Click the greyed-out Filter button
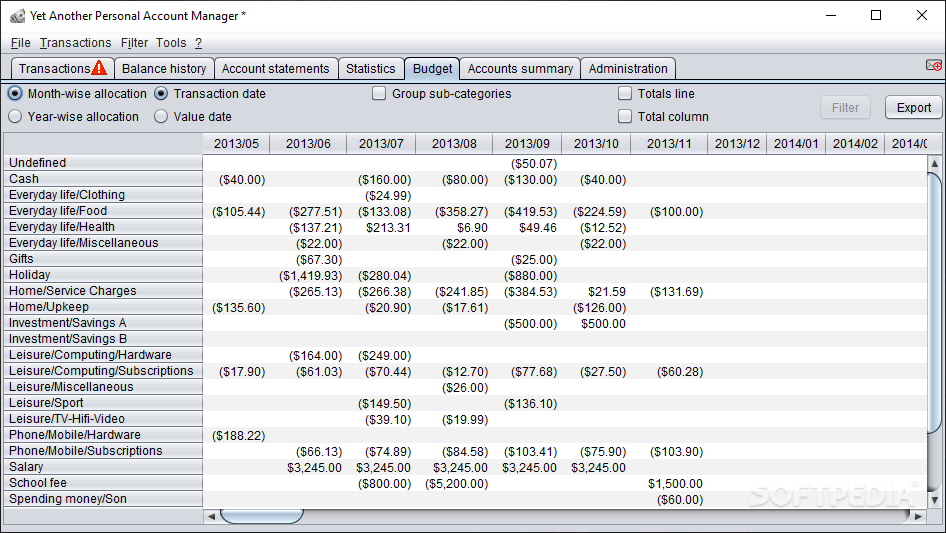 (845, 107)
